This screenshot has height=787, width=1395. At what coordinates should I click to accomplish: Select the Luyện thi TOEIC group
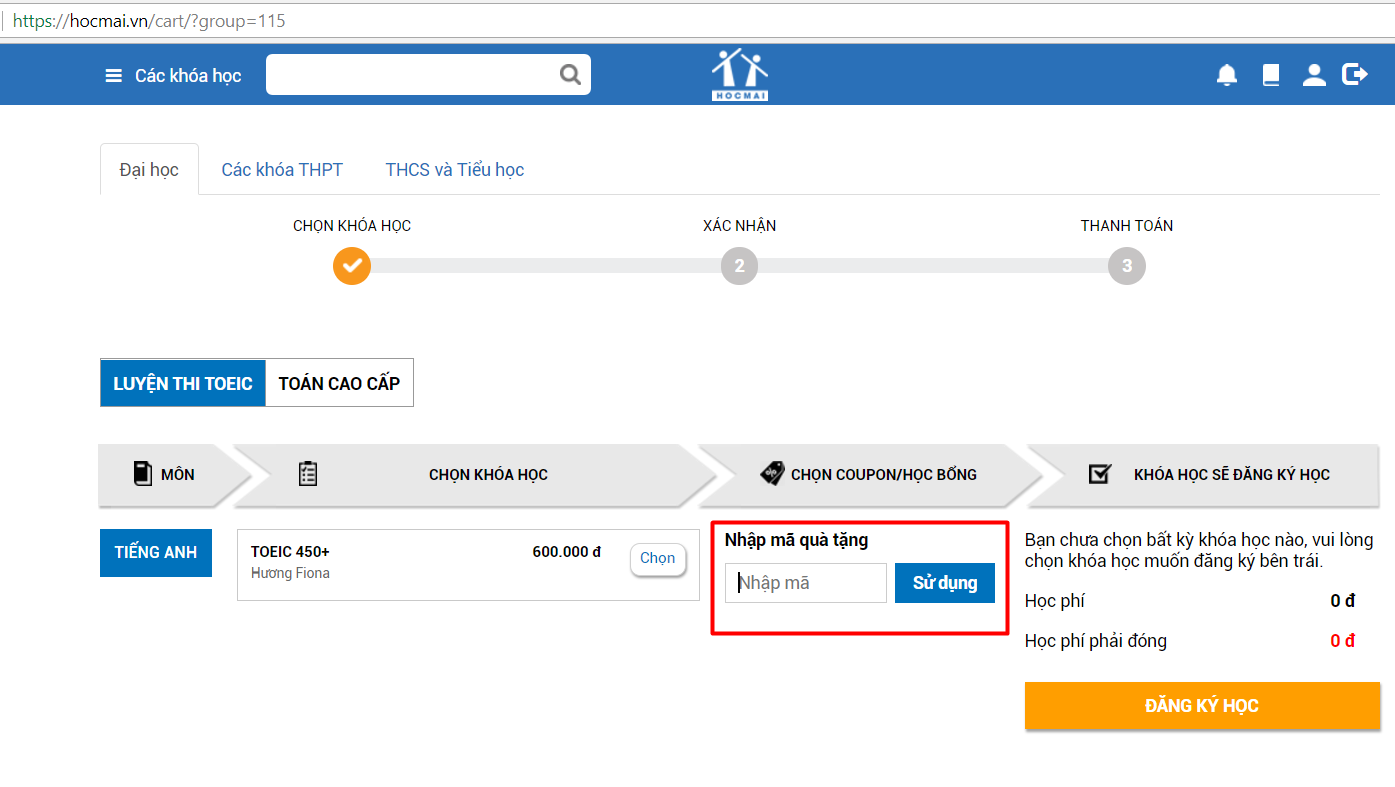pos(183,383)
